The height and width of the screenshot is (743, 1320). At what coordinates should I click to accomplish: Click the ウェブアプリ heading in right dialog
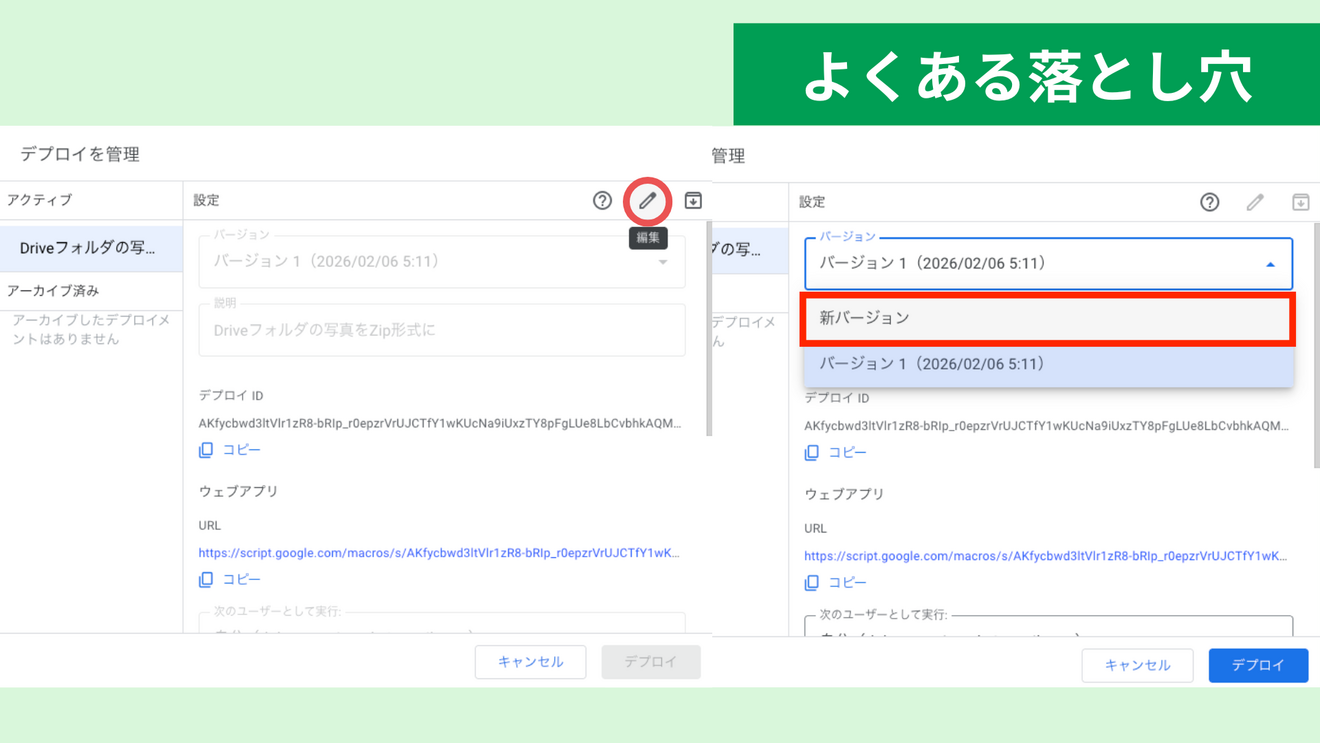[x=844, y=494]
